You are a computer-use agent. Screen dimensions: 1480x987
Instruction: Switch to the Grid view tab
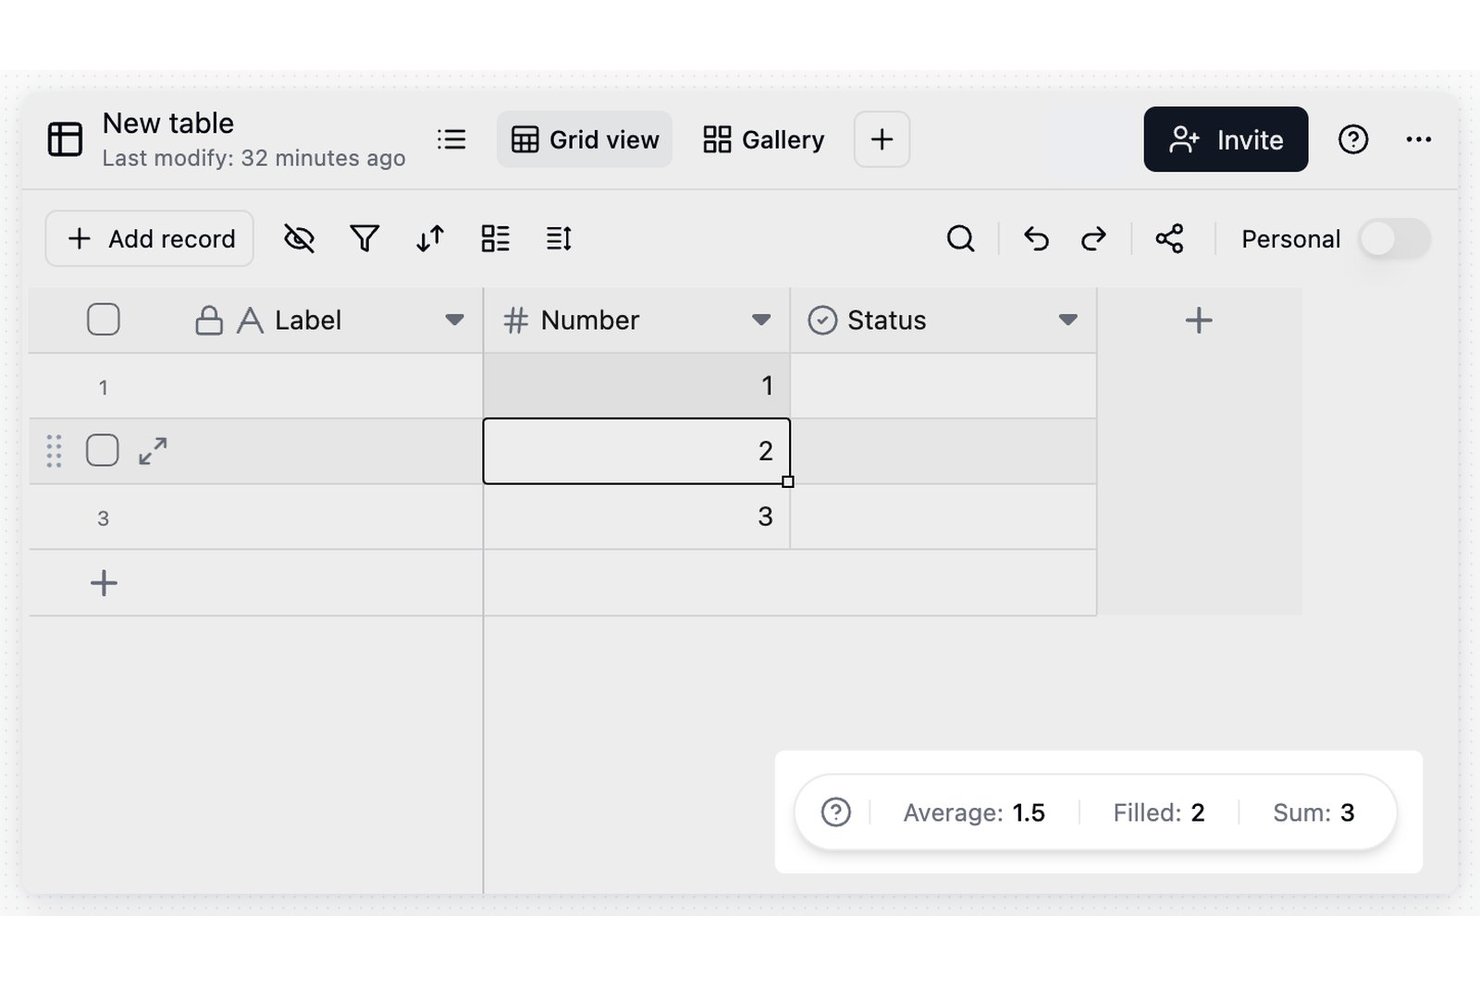tap(585, 139)
